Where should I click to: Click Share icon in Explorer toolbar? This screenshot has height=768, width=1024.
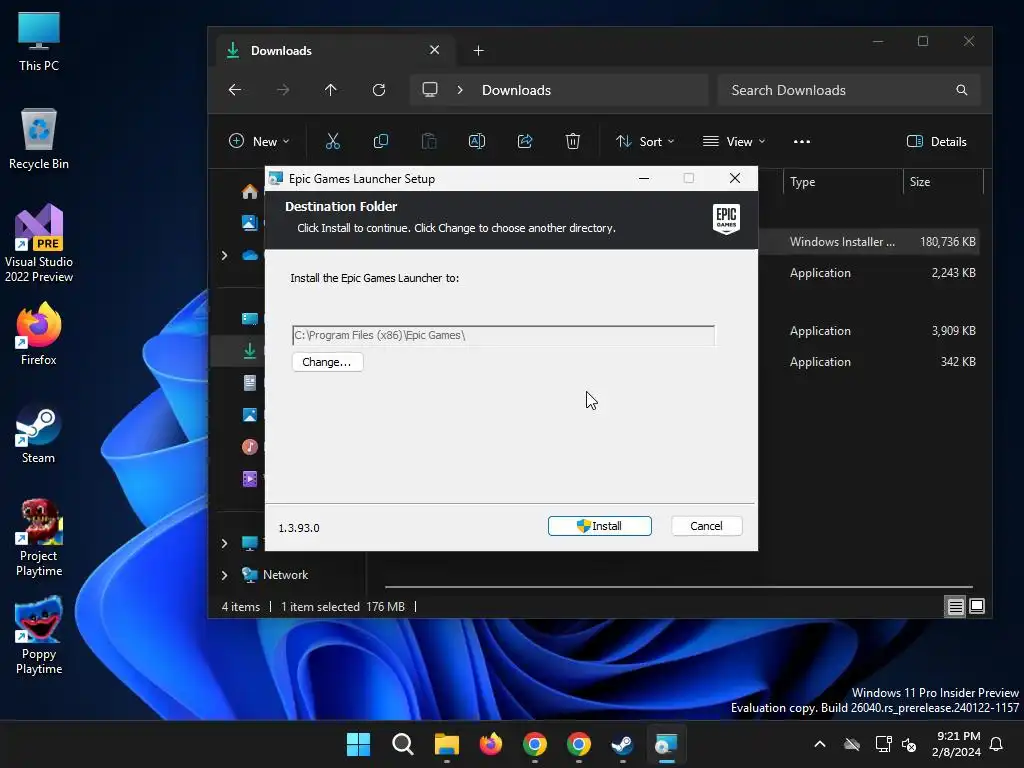(x=525, y=141)
